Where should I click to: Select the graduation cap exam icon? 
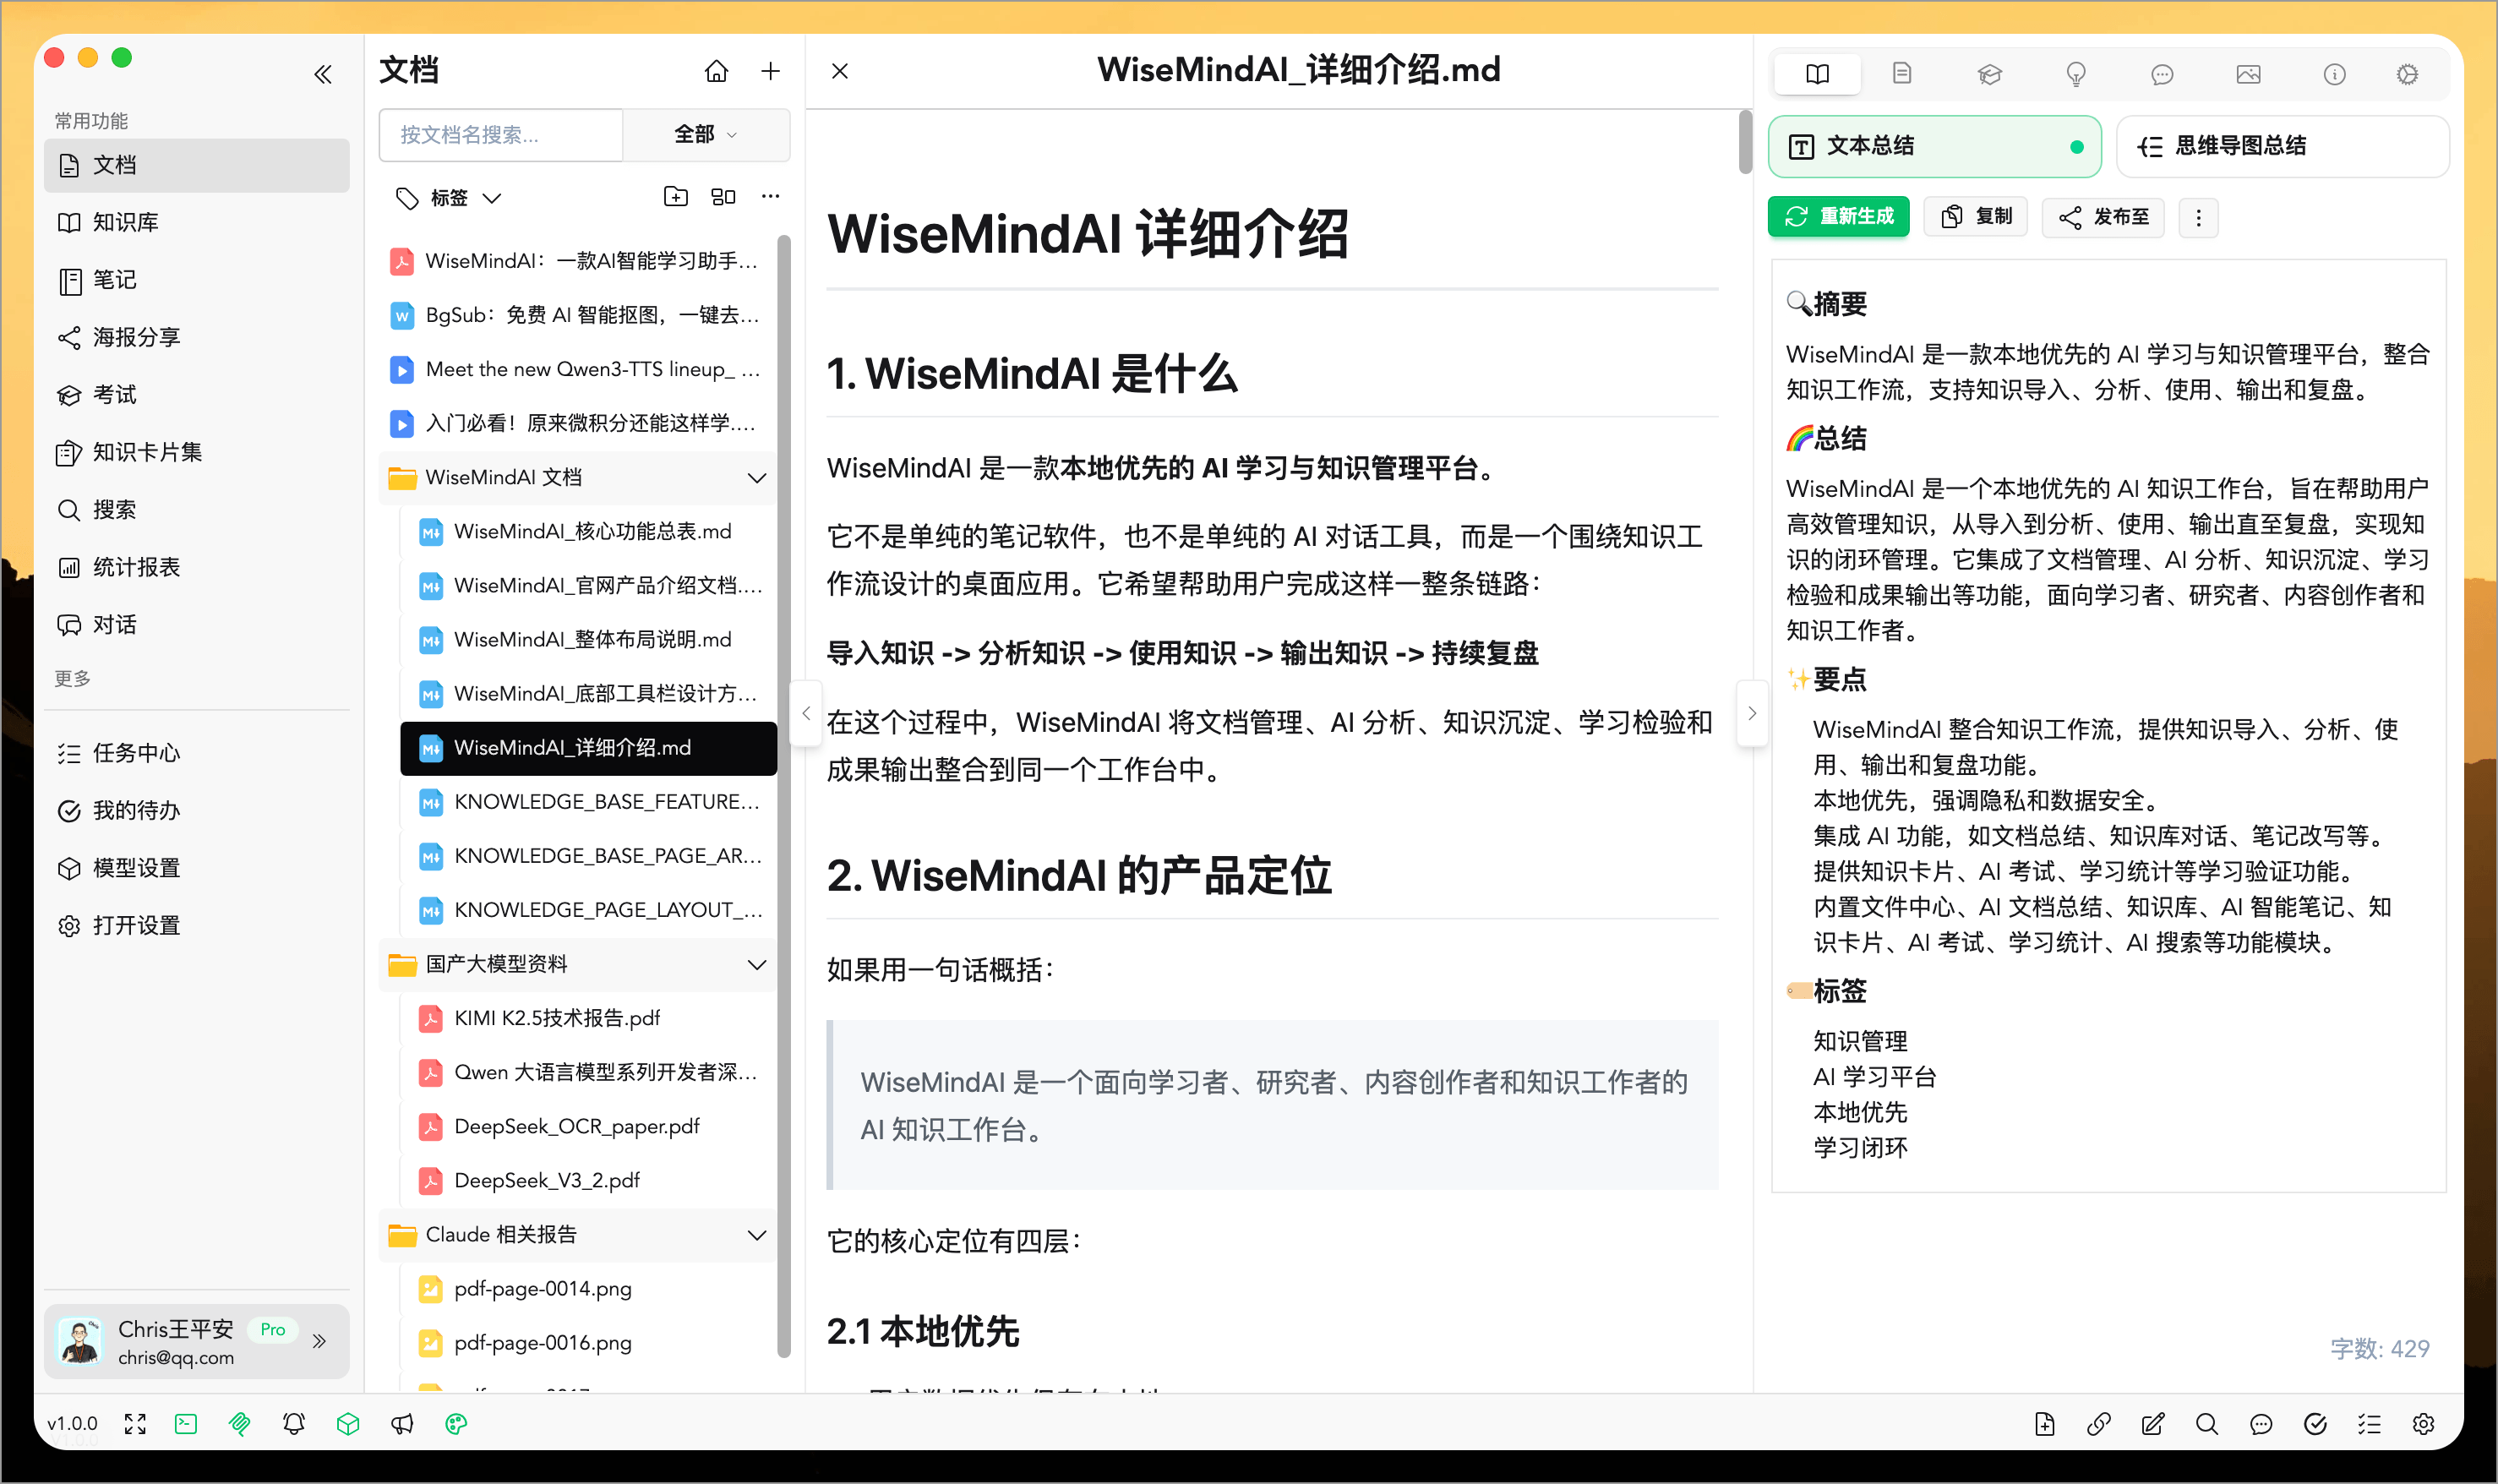(x=1989, y=73)
